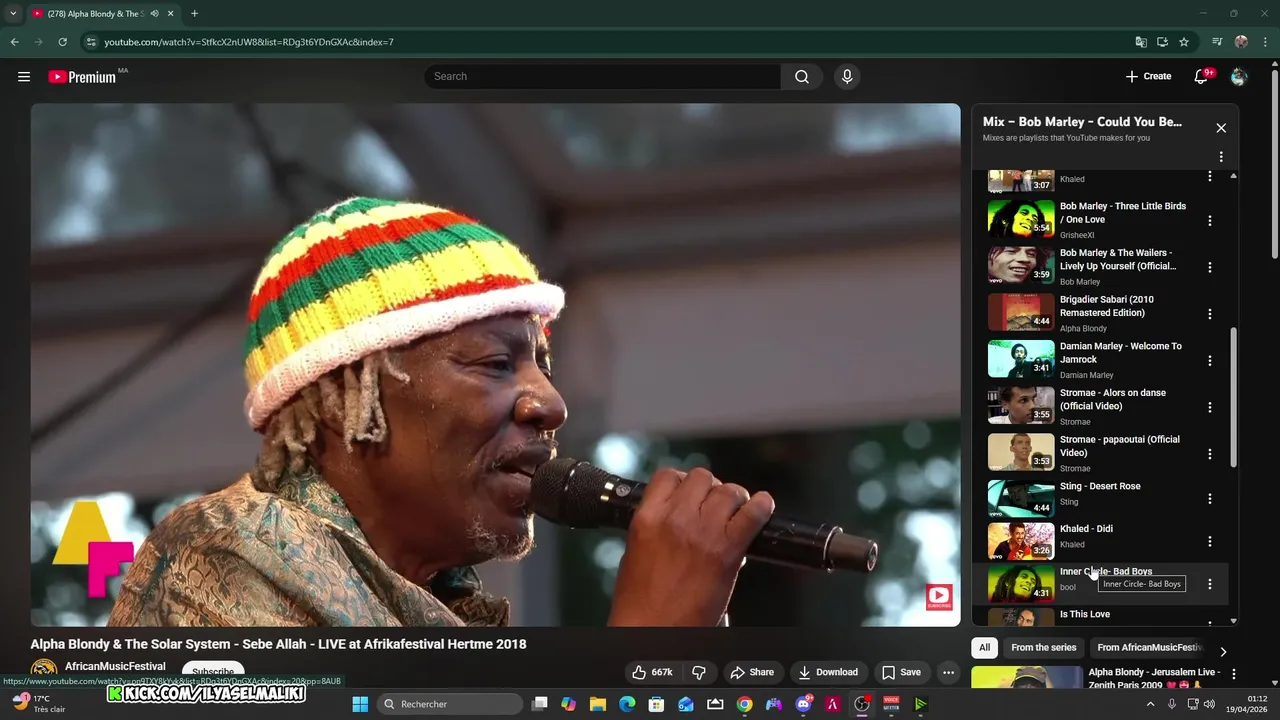Go to YouTube Premium home logo
This screenshot has height=720, width=1280.
tap(82, 77)
